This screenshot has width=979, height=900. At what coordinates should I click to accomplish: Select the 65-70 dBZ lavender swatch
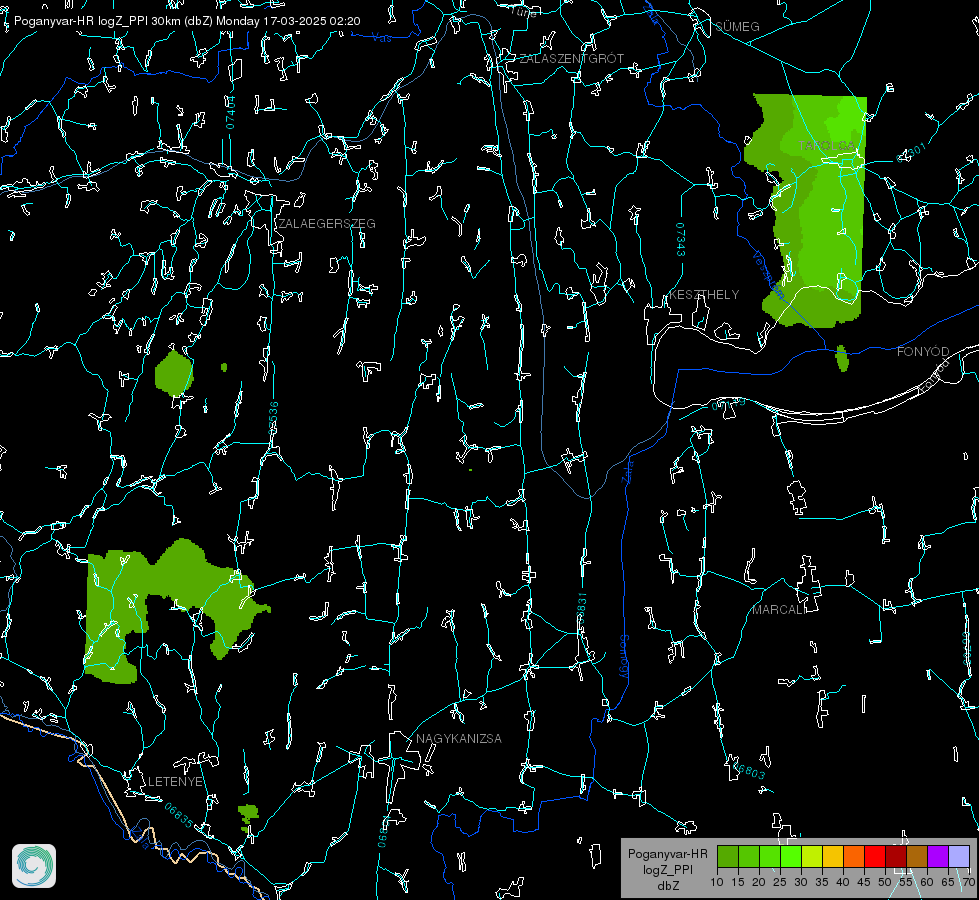click(958, 856)
